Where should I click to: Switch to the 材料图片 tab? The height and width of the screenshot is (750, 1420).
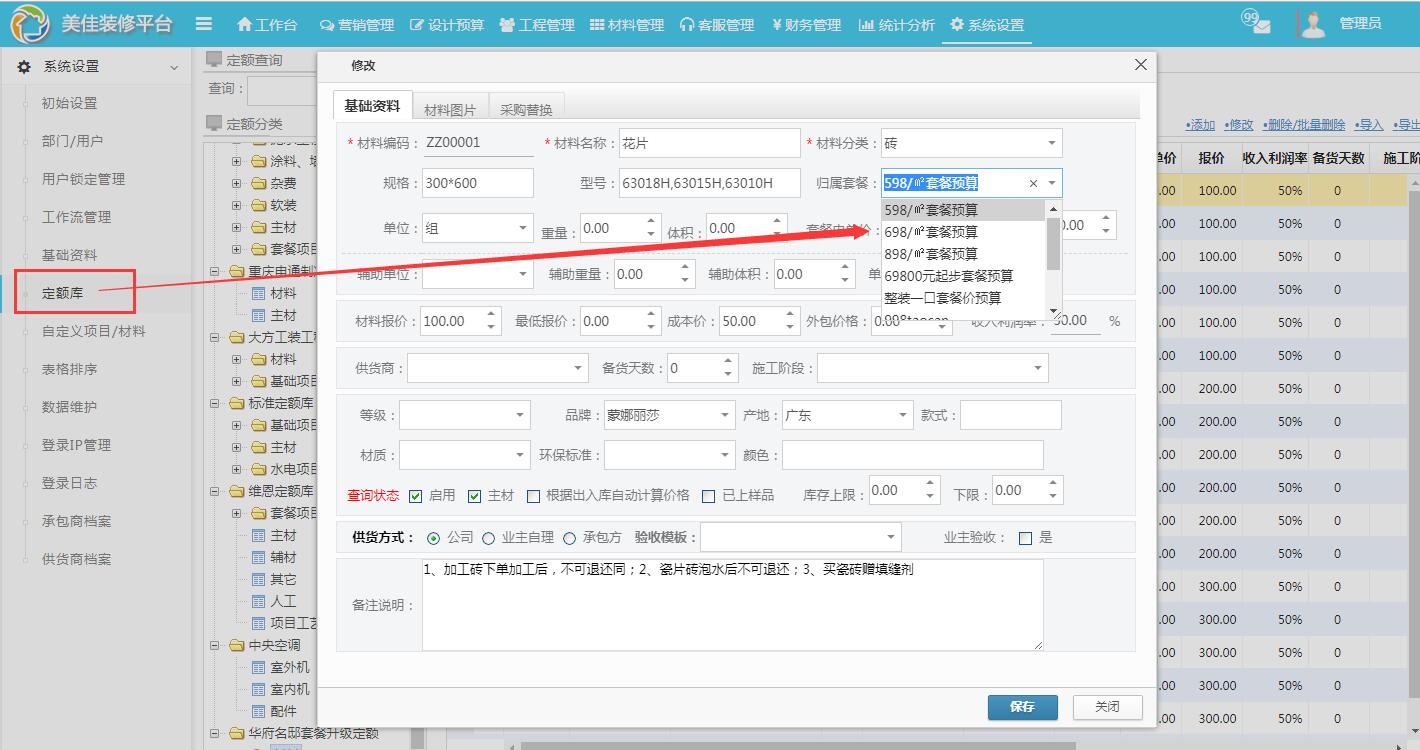point(449,109)
